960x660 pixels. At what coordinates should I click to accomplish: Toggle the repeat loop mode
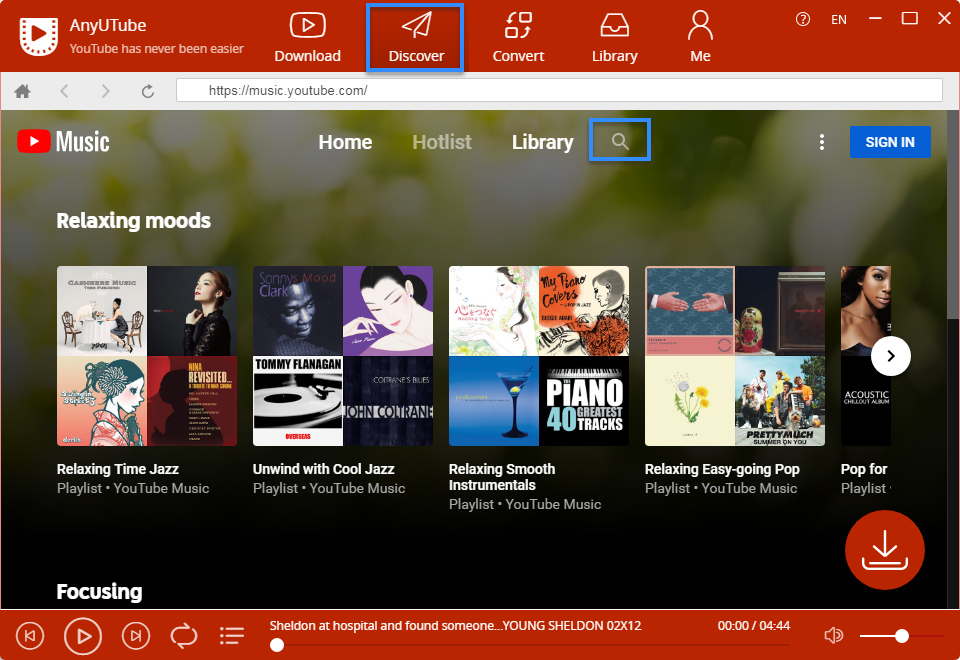tap(184, 636)
